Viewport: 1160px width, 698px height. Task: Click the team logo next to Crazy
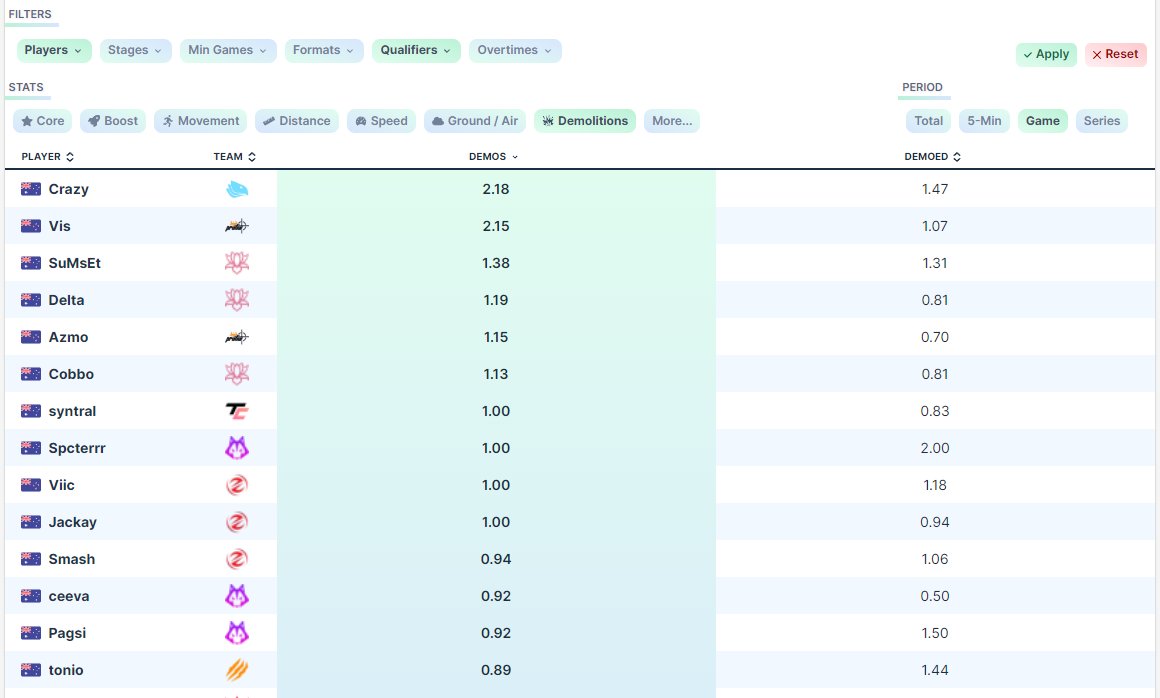click(237, 189)
